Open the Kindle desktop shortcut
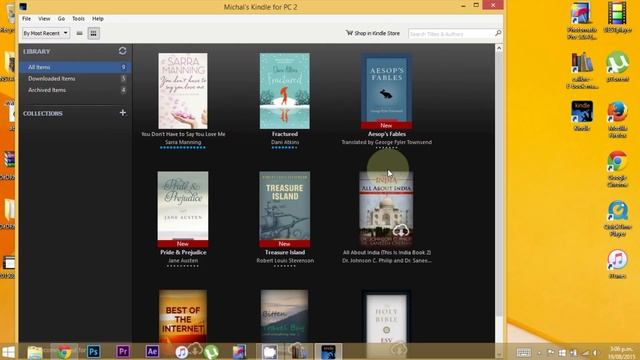The width and height of the screenshot is (640, 360). (x=582, y=116)
